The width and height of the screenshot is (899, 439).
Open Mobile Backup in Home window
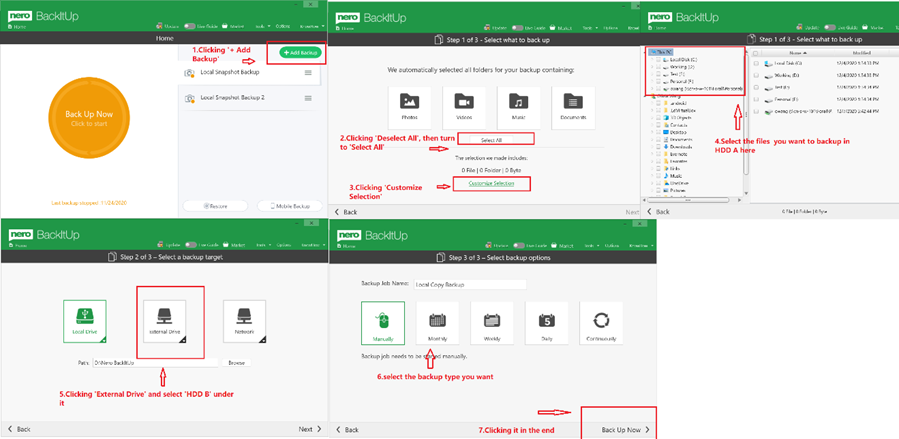290,206
